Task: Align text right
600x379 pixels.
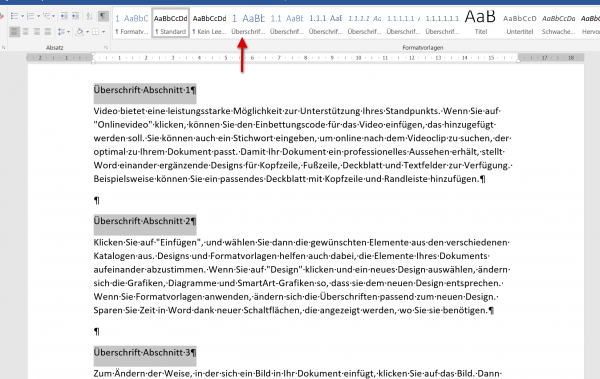Action: click(x=36, y=31)
